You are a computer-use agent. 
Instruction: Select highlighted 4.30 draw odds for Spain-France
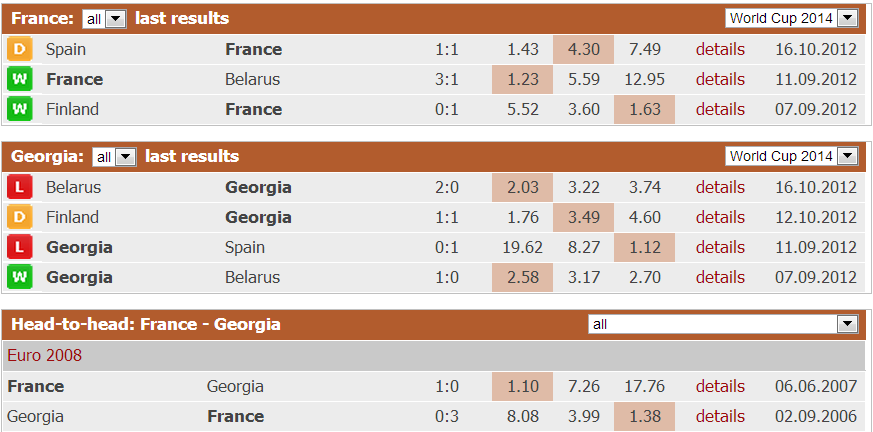(x=583, y=50)
